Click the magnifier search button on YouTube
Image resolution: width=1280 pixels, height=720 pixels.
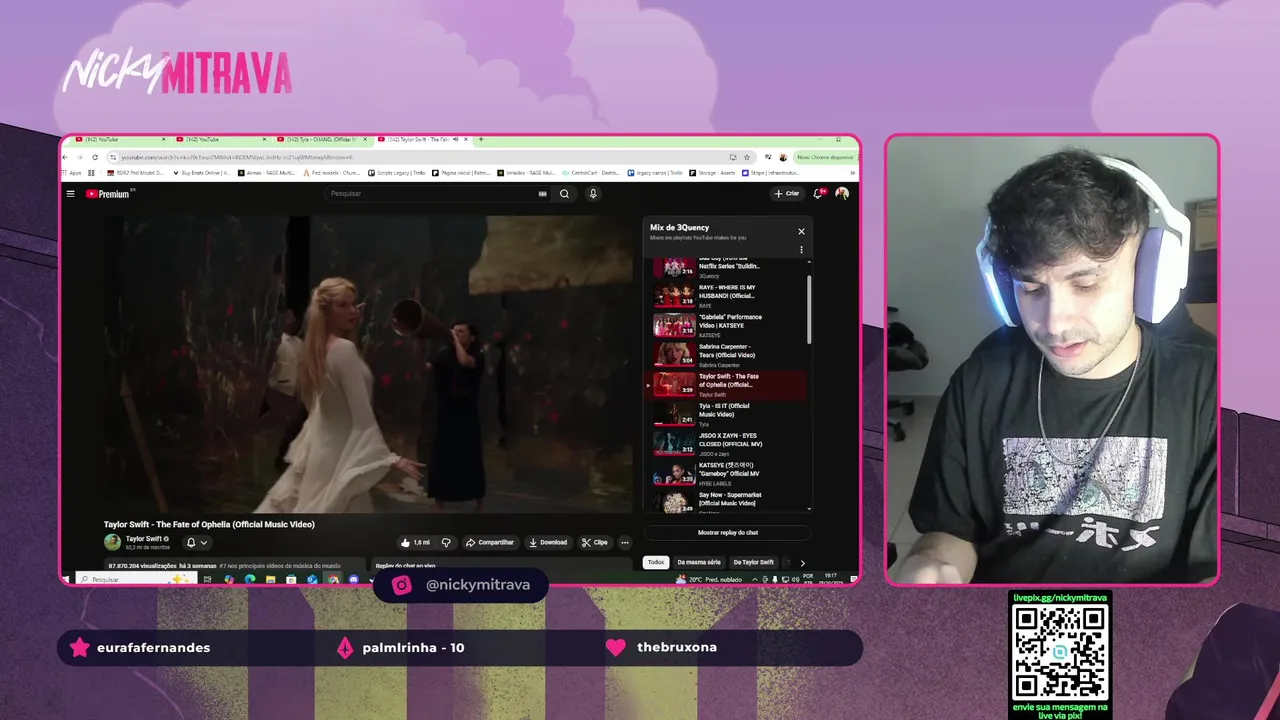(564, 194)
